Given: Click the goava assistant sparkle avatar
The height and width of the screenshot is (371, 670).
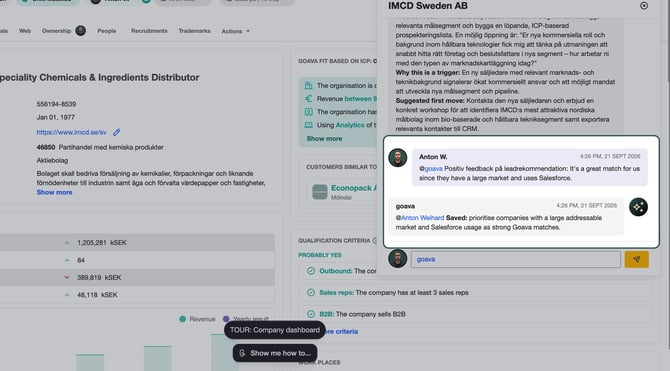Looking at the screenshot, I should point(638,207).
